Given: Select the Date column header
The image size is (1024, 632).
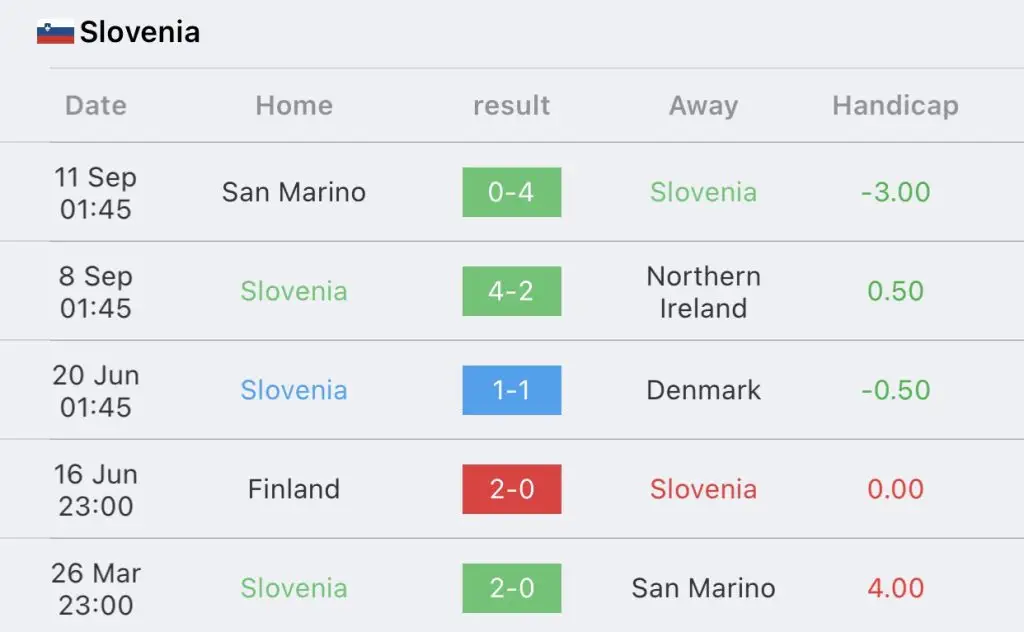Looking at the screenshot, I should (96, 105).
